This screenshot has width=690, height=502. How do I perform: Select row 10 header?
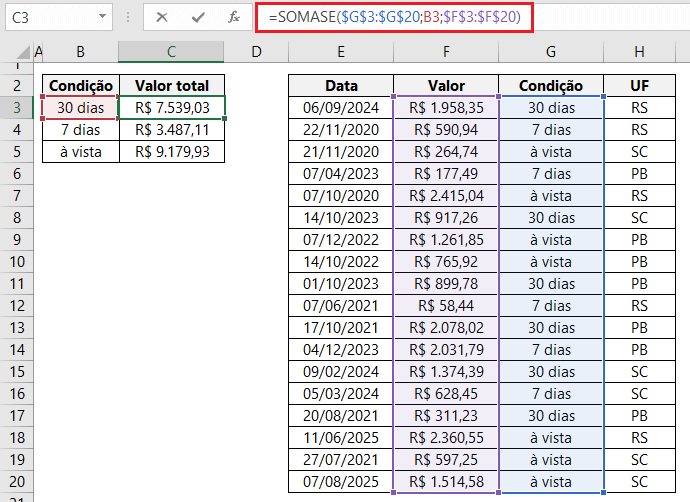point(17,261)
